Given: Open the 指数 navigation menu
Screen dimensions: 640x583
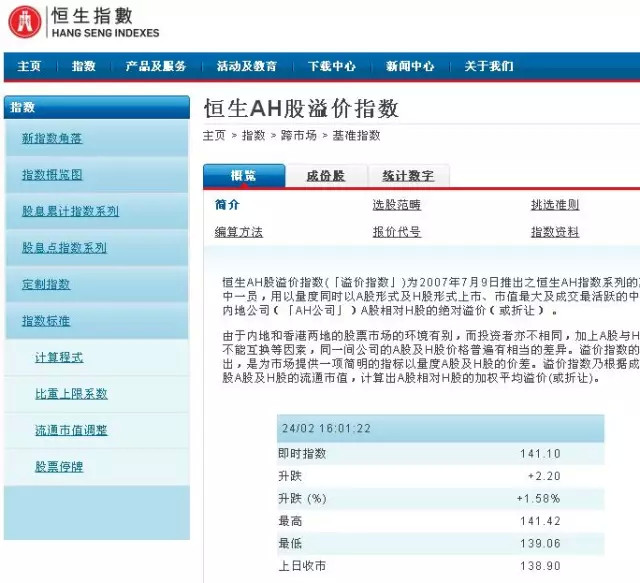Looking at the screenshot, I should (x=84, y=66).
